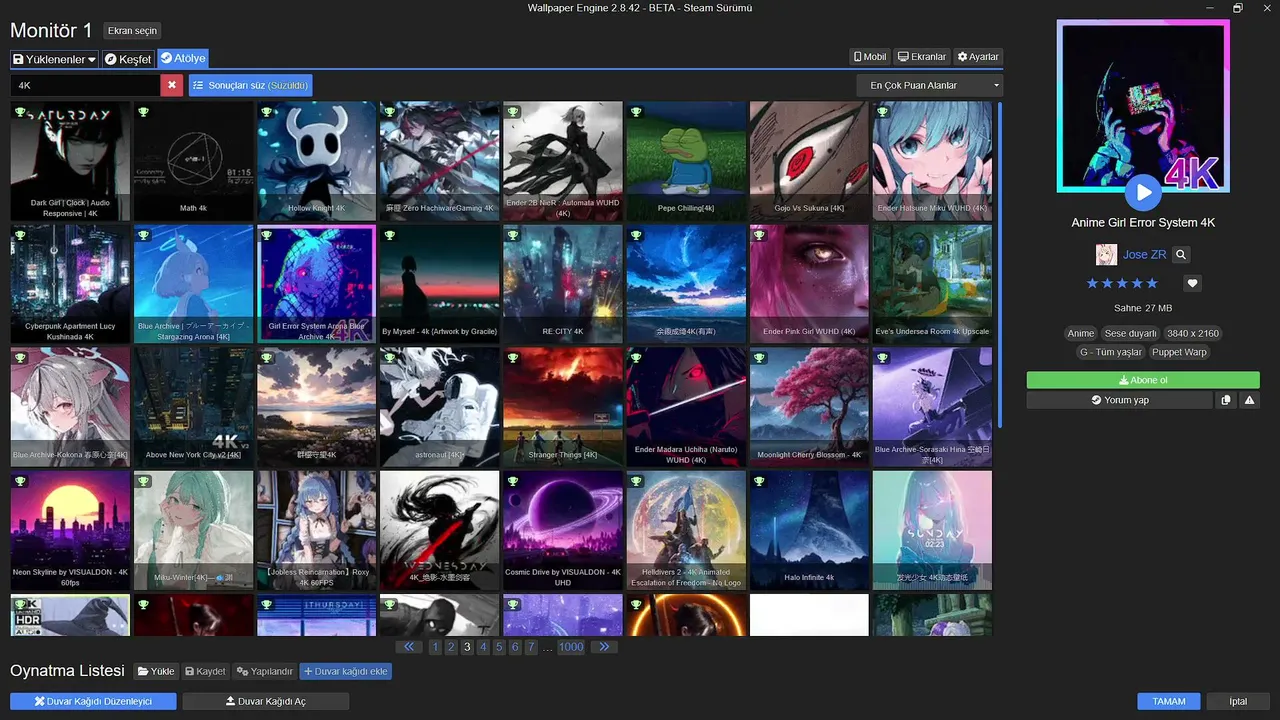The height and width of the screenshot is (720, 1280).
Task: Go to the next pages double-arrow
Action: (604, 647)
